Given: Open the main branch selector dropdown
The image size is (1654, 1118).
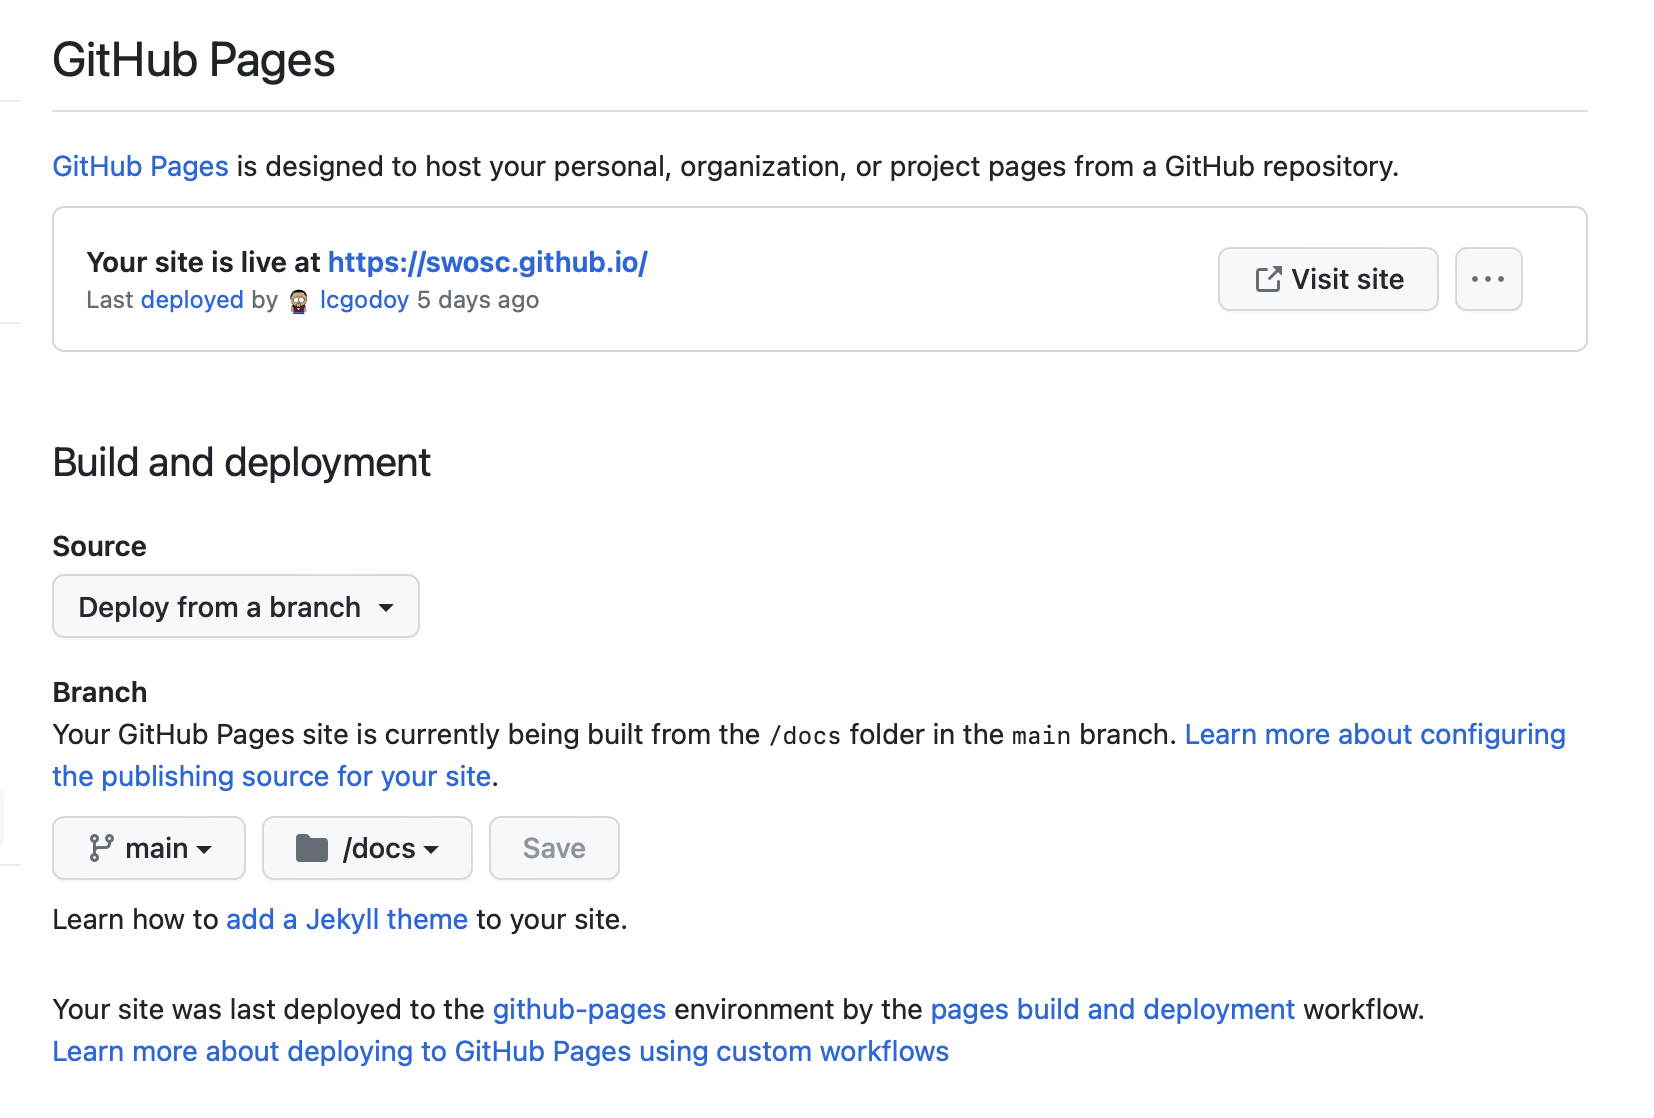Looking at the screenshot, I should coord(149,848).
